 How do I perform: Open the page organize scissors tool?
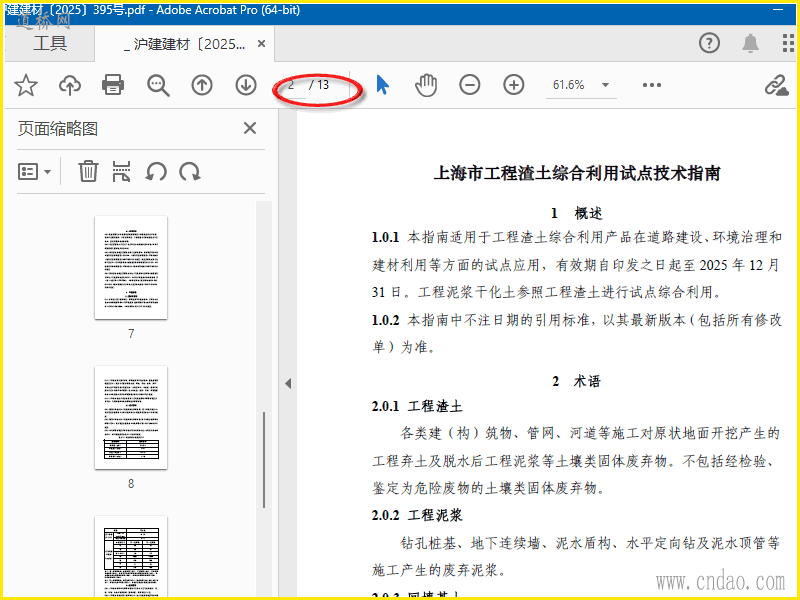[121, 171]
